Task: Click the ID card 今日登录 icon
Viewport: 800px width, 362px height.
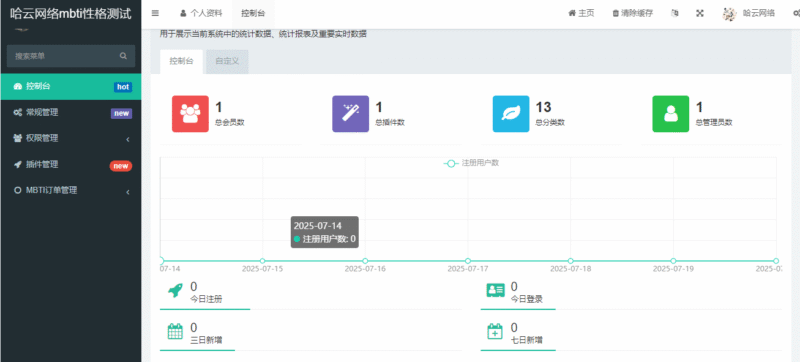Action: (x=495, y=290)
